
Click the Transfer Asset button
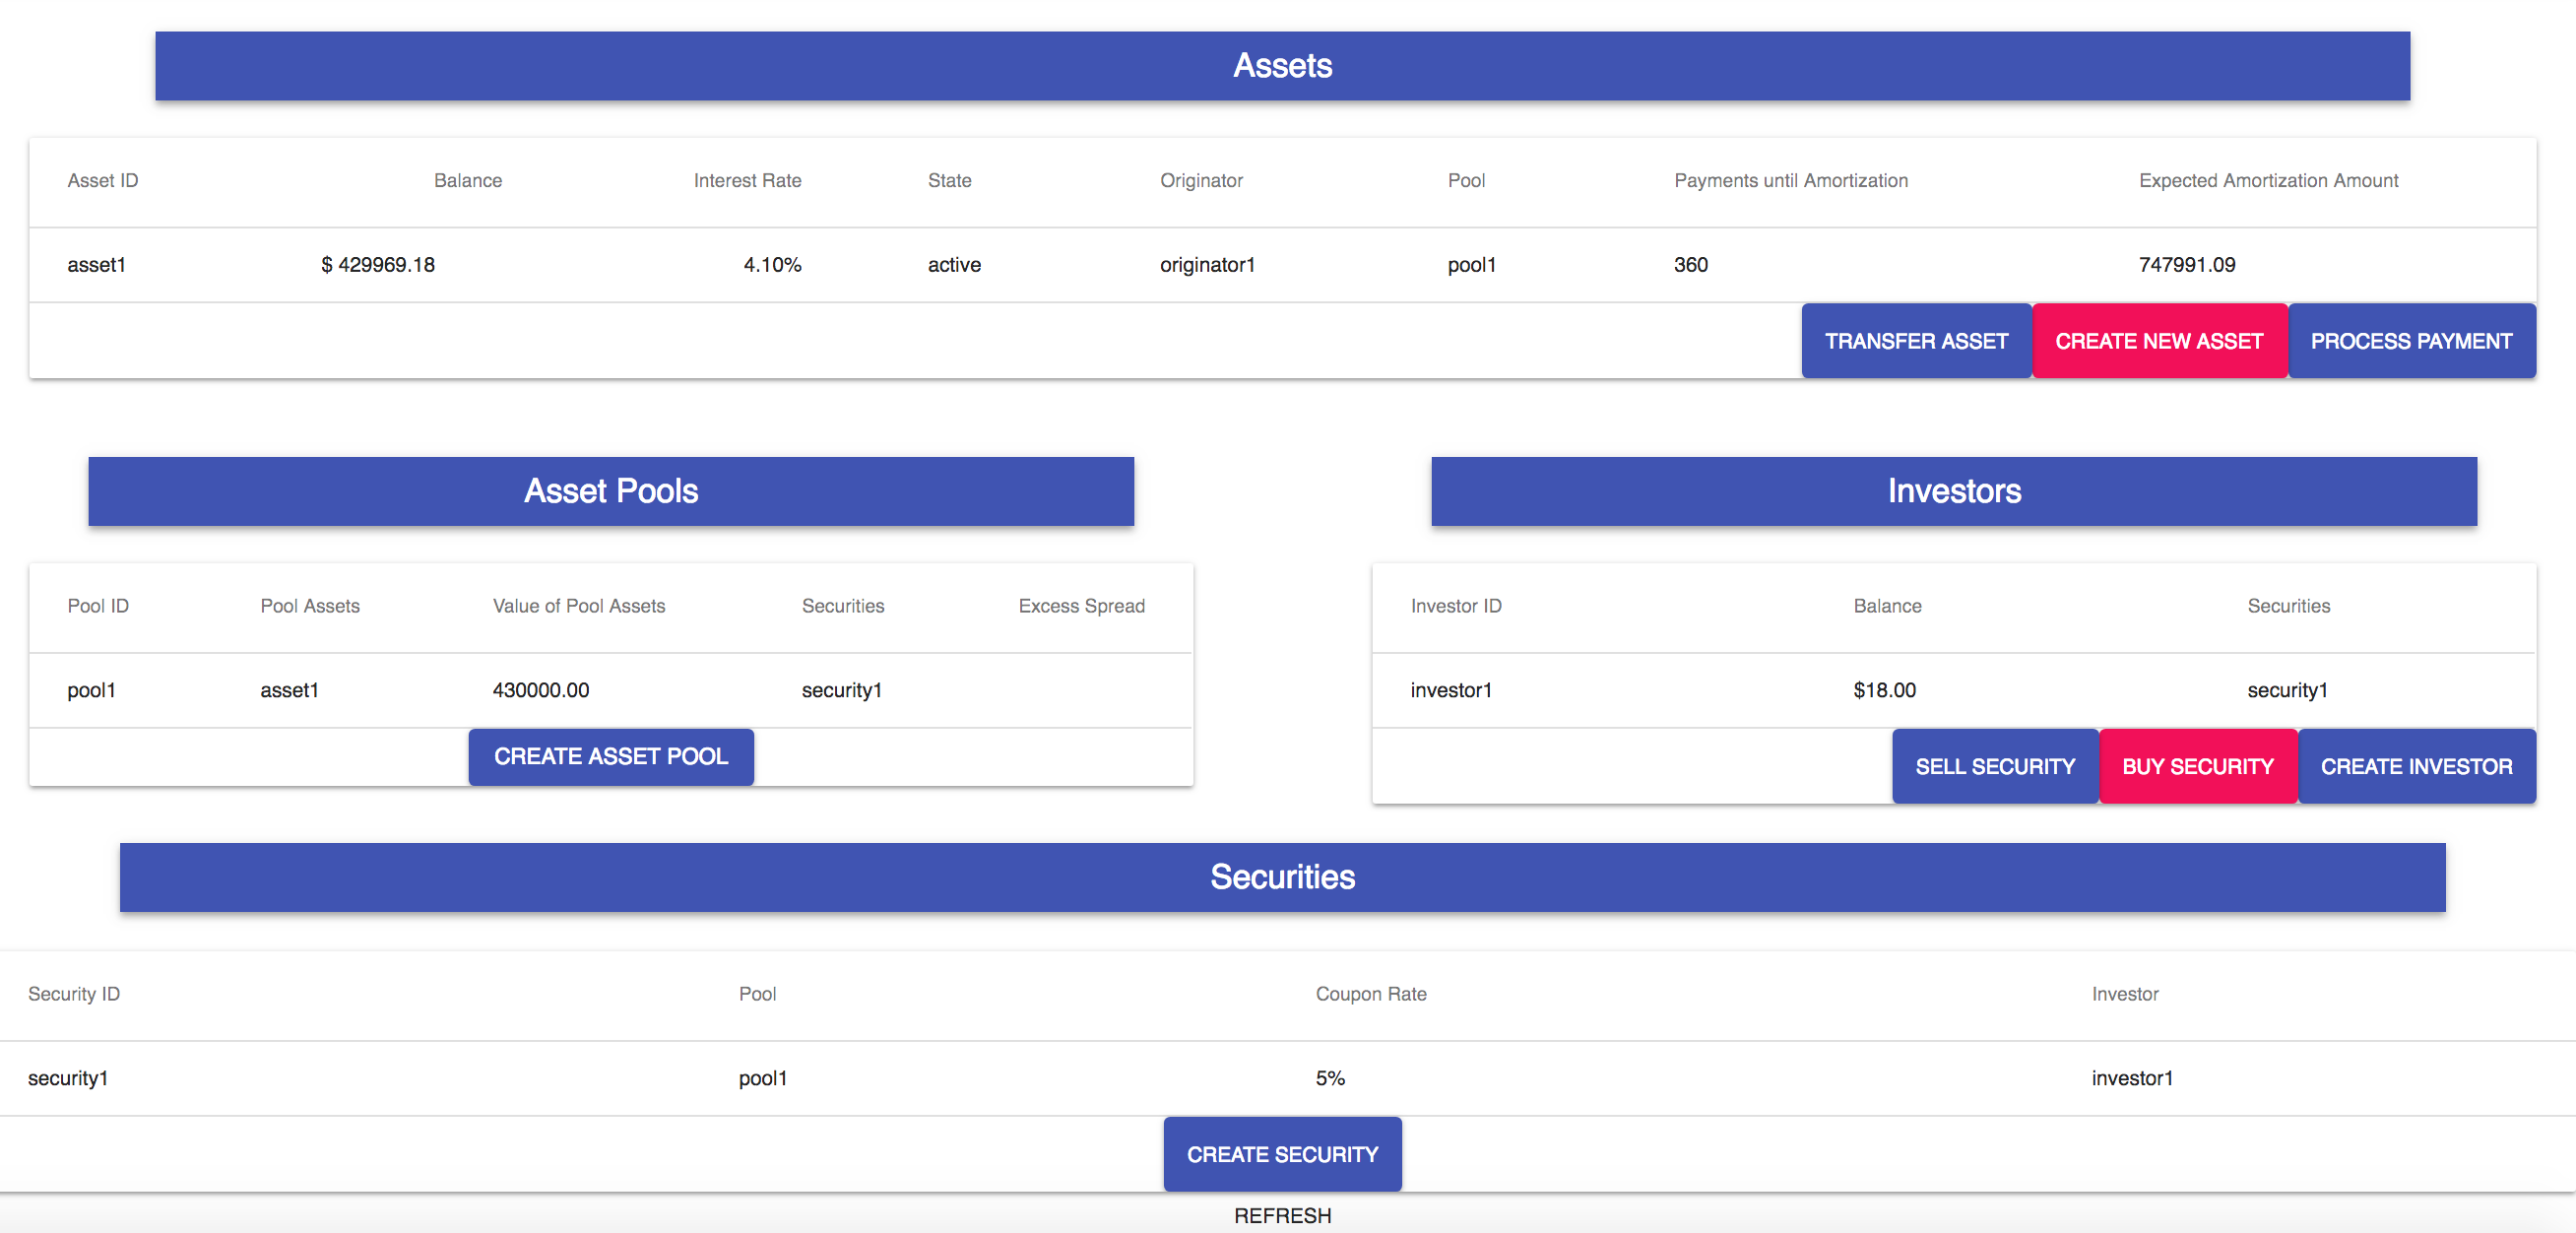click(x=1915, y=341)
